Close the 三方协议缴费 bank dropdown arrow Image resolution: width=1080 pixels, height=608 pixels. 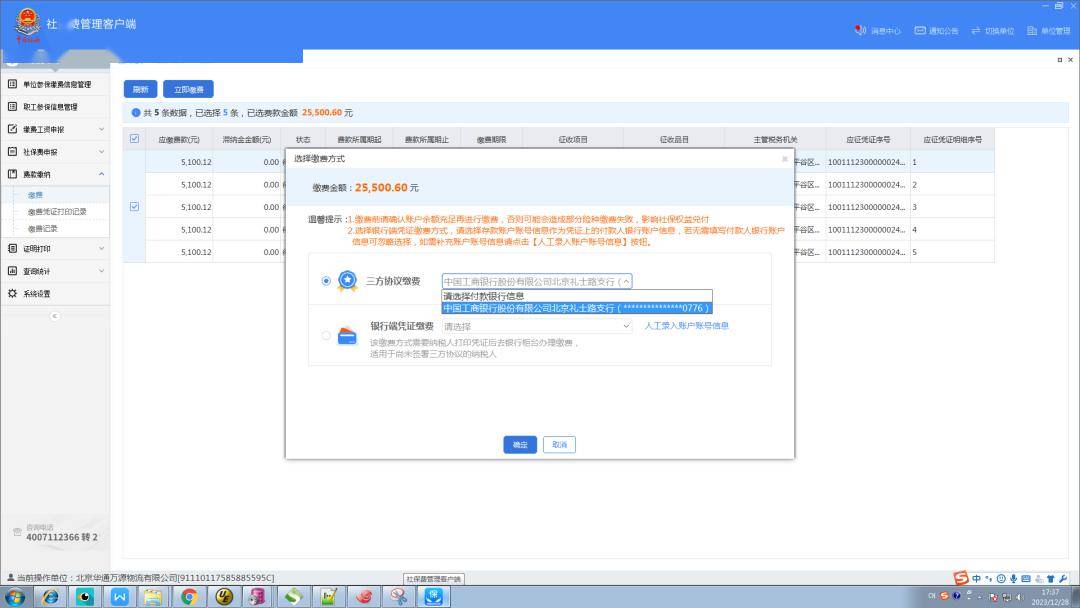[x=625, y=282]
